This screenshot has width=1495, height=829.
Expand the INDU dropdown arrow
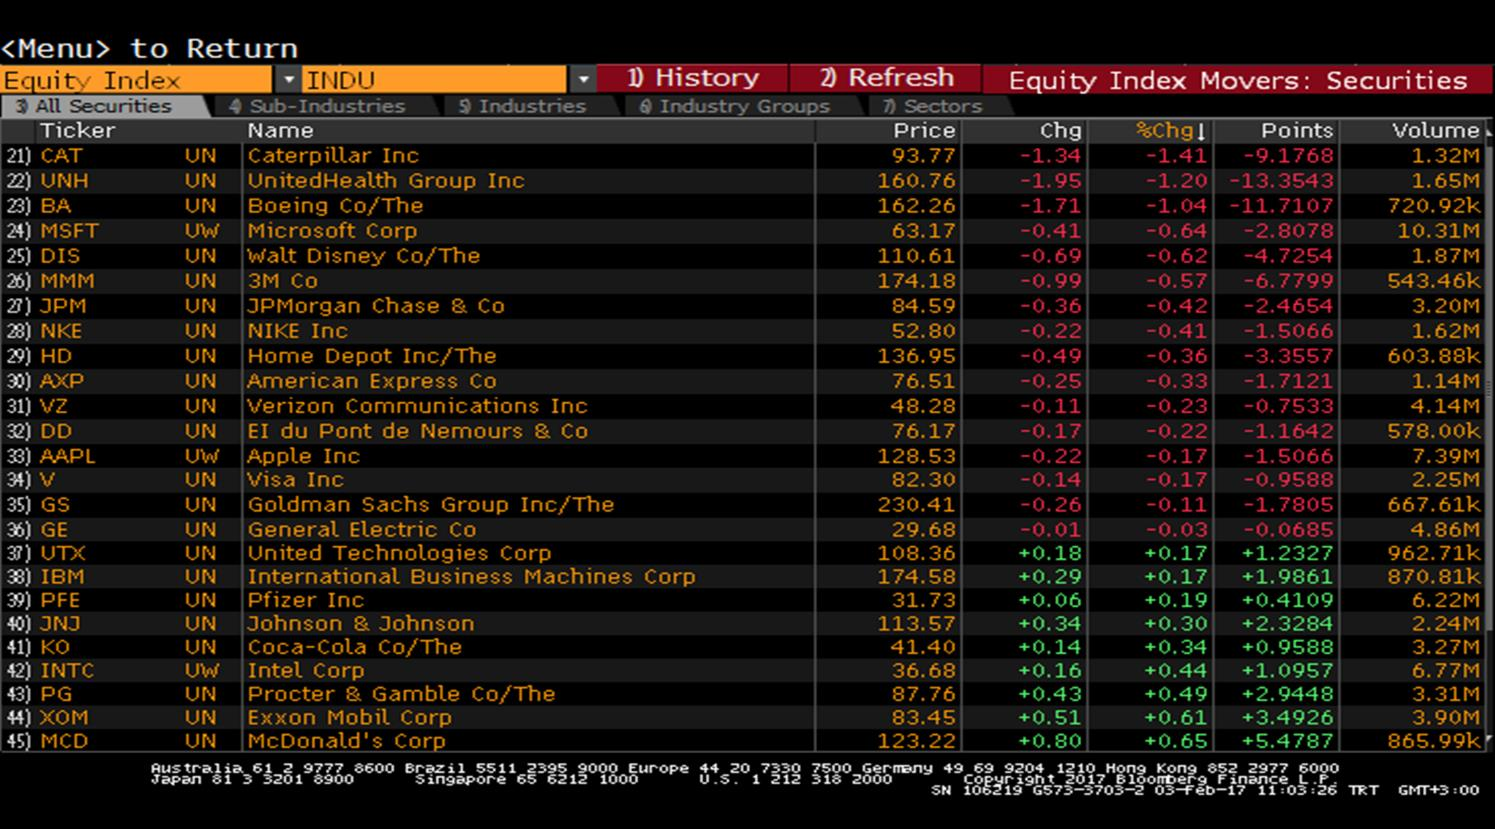[582, 80]
